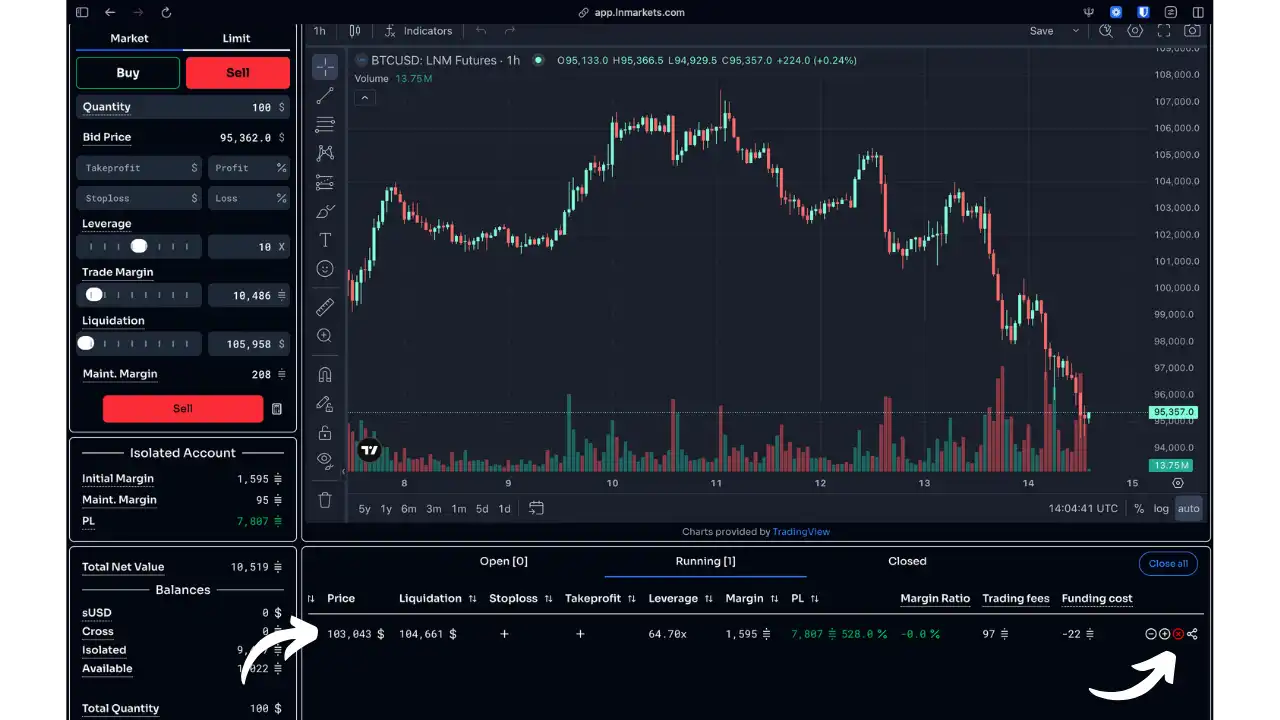Toggle the log scale option
Image resolution: width=1280 pixels, height=720 pixels.
1161,508
